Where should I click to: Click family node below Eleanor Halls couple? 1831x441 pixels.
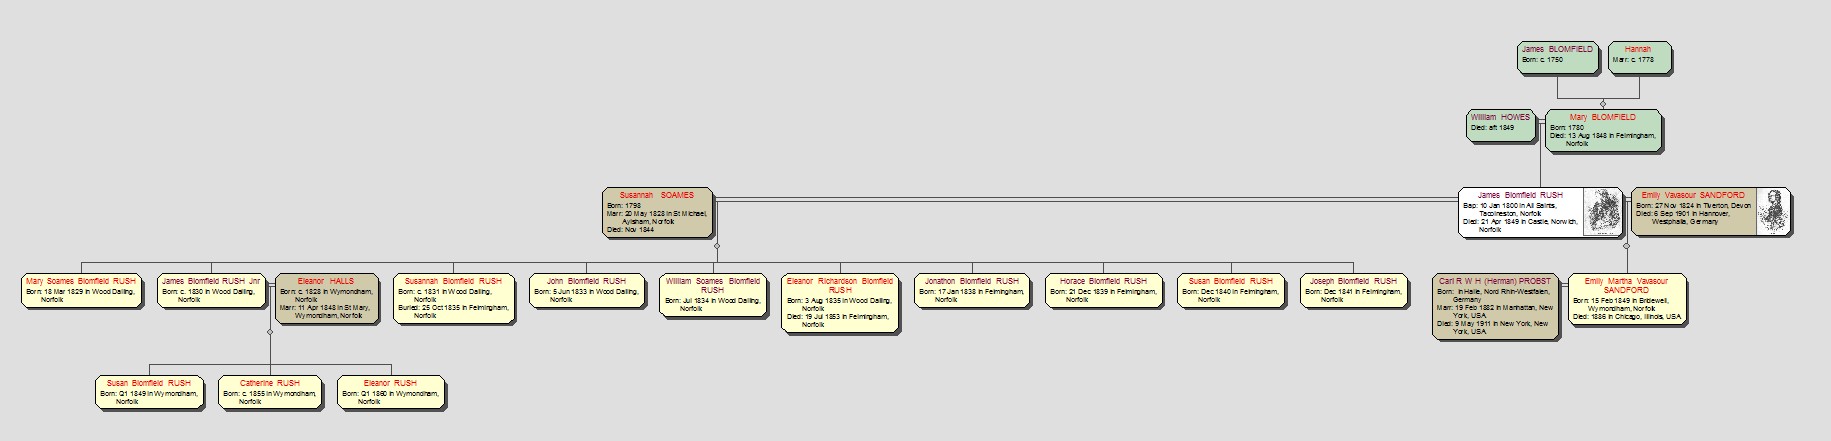(270, 331)
